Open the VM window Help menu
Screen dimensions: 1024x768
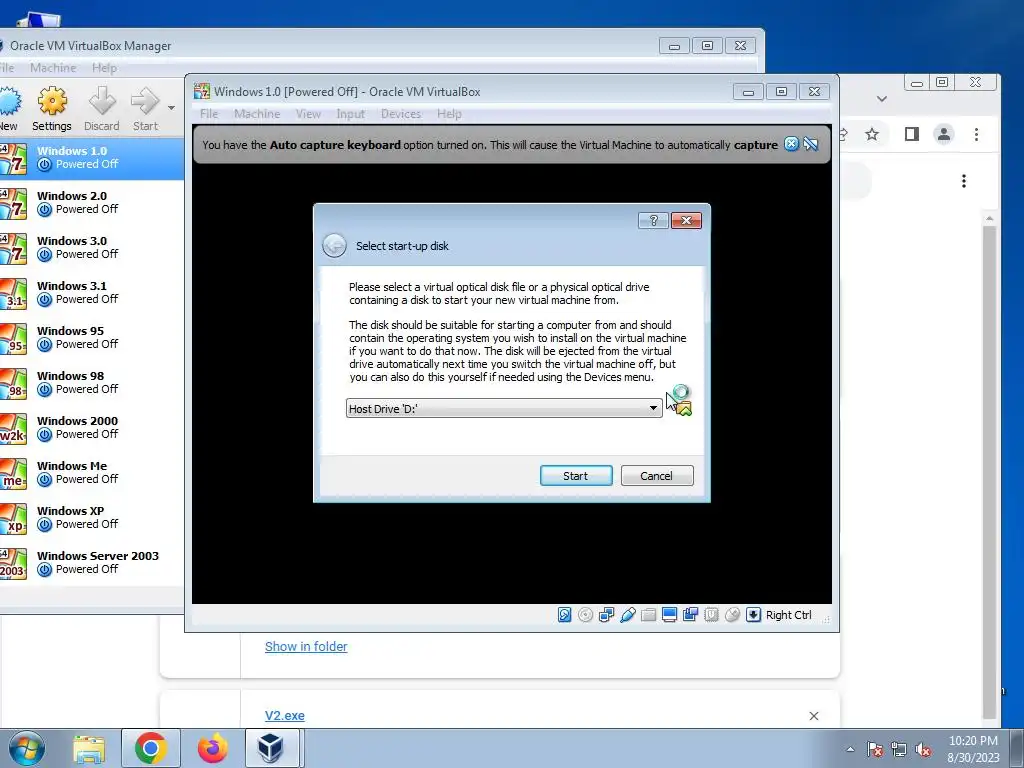[x=449, y=114]
